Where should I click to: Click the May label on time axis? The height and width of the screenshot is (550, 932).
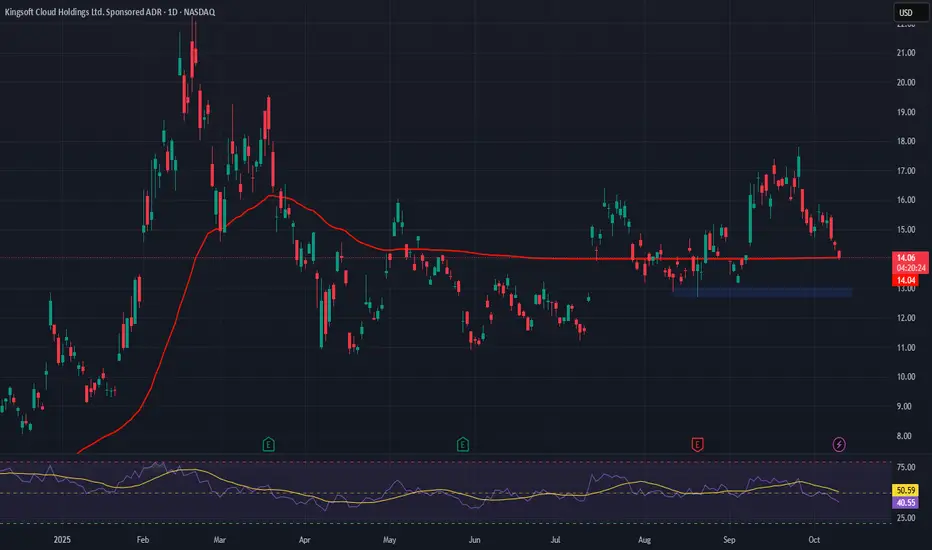click(x=389, y=540)
